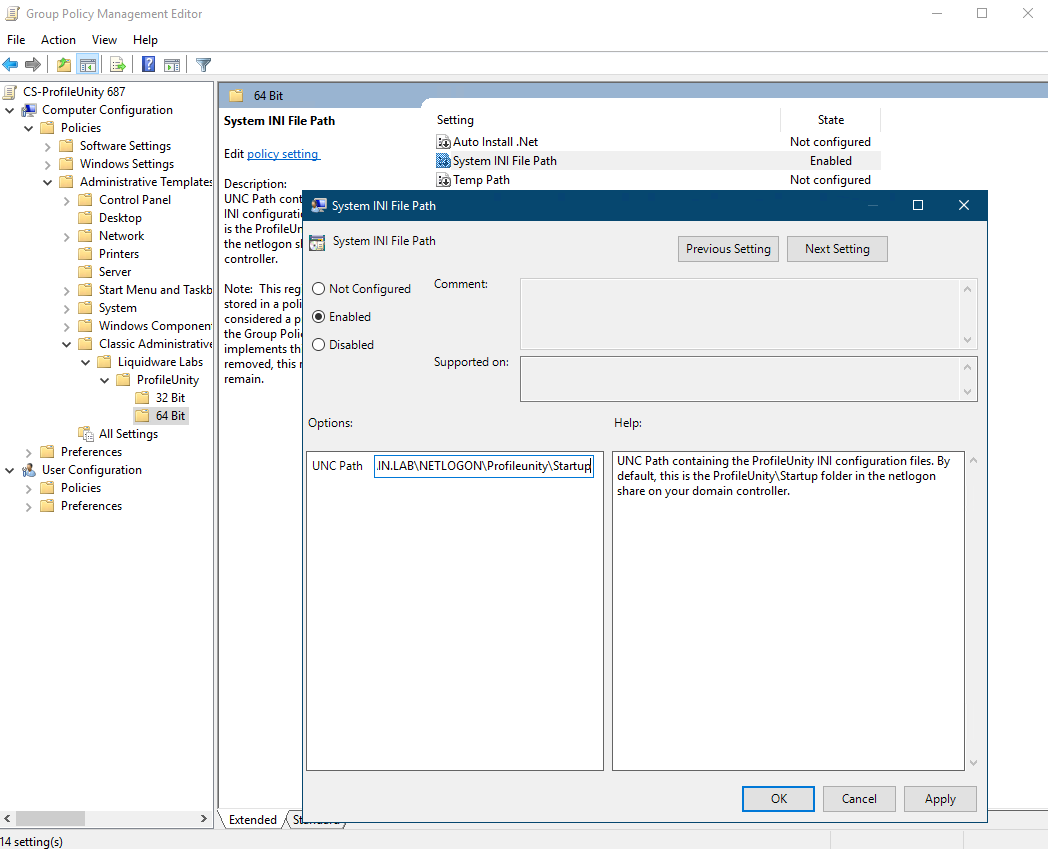Open Help via the blue question mark icon

tap(148, 65)
